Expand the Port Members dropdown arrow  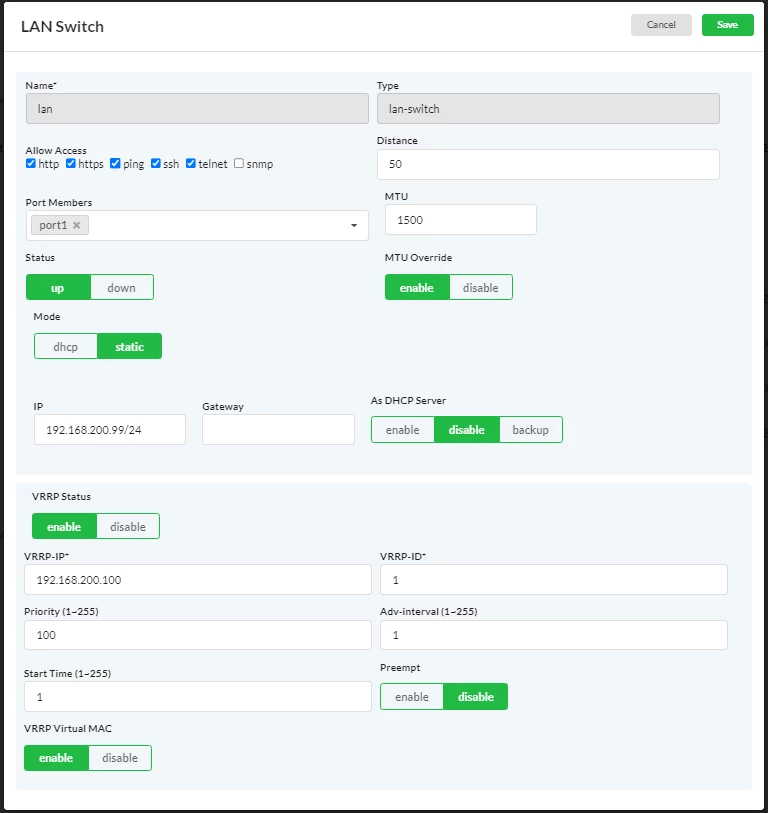[x=354, y=226]
